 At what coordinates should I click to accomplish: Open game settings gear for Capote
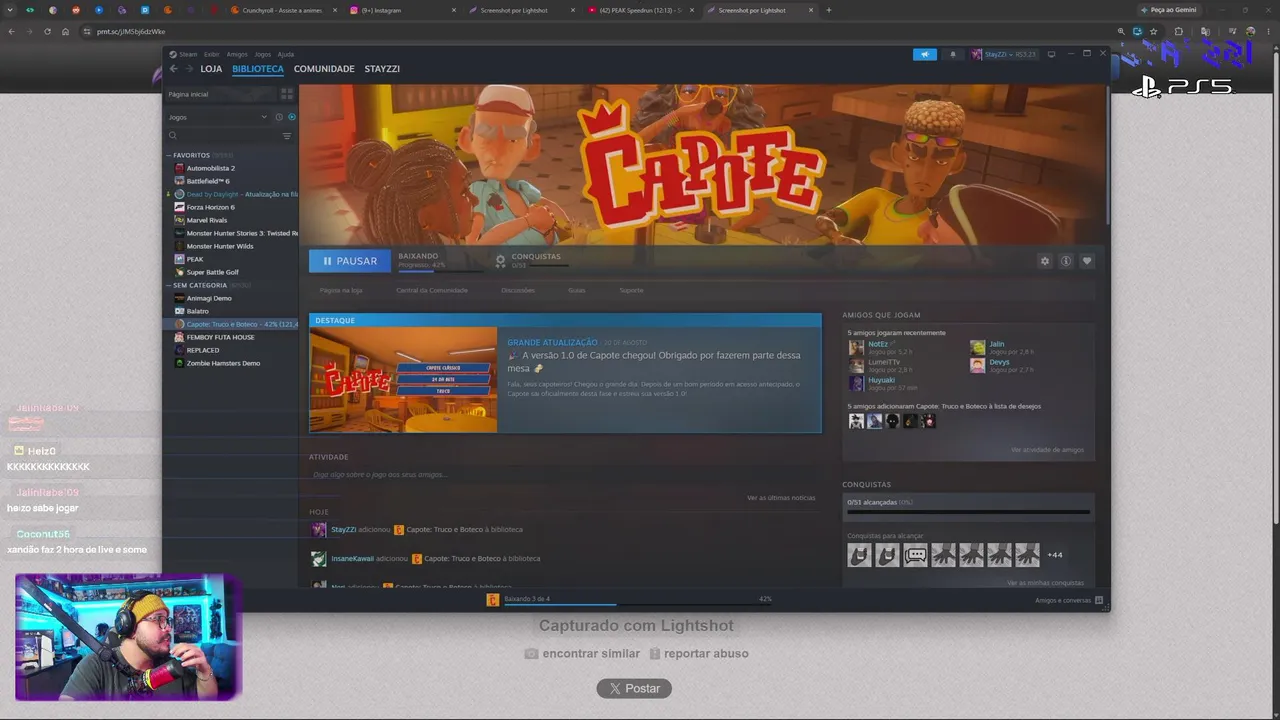tap(1045, 261)
